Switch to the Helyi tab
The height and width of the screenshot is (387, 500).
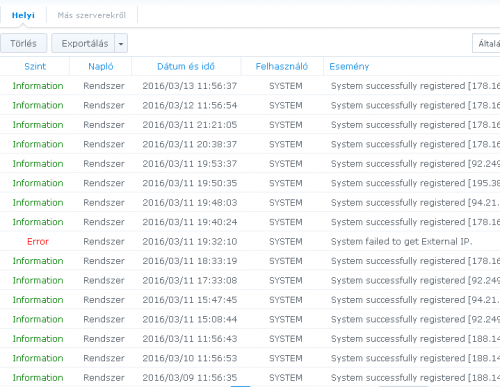[23, 15]
